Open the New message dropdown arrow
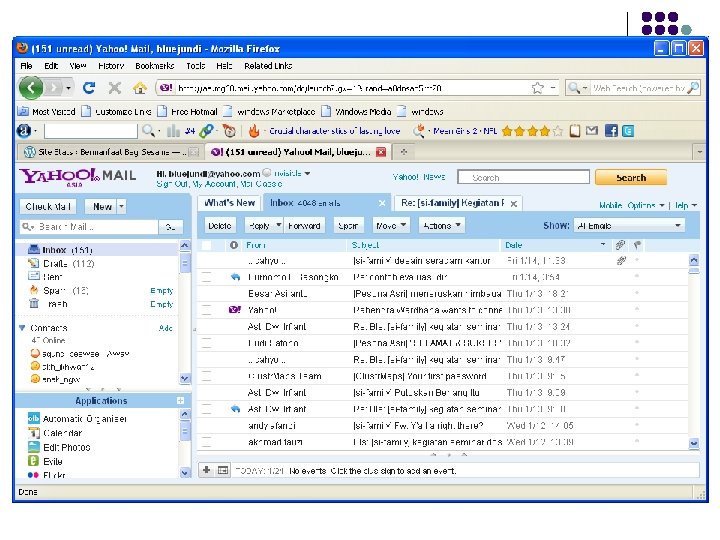Image resolution: width=720 pixels, height=540 pixels. [121, 206]
